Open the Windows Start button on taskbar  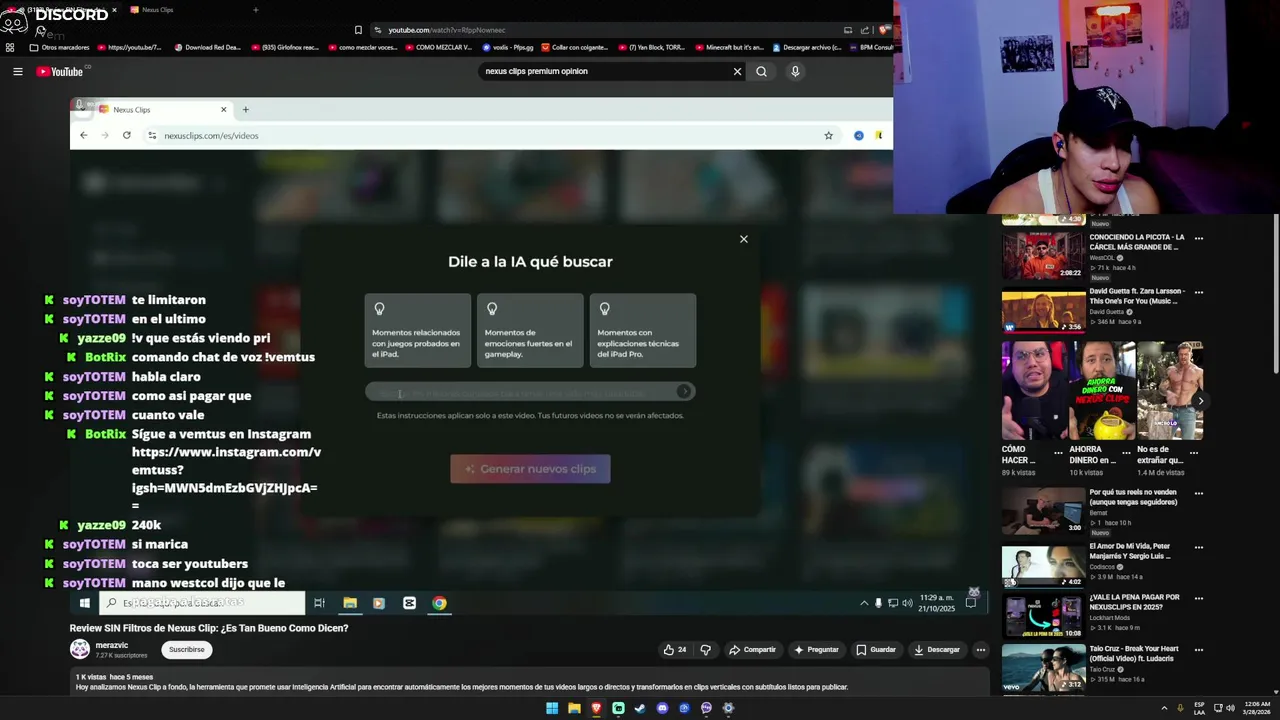pyautogui.click(x=552, y=708)
